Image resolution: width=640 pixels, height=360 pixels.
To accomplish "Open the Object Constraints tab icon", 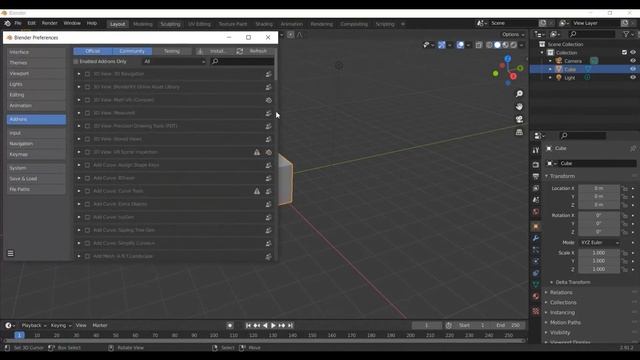I will click(x=536, y=273).
